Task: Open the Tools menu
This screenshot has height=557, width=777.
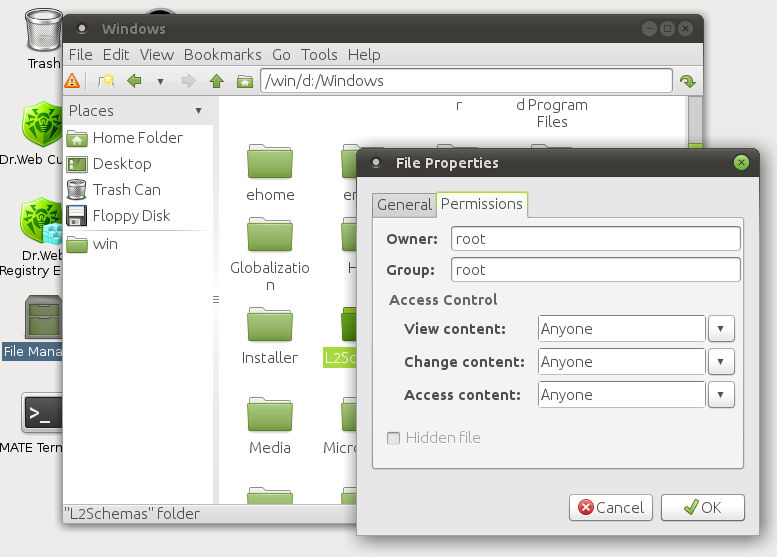Action: pos(319,55)
